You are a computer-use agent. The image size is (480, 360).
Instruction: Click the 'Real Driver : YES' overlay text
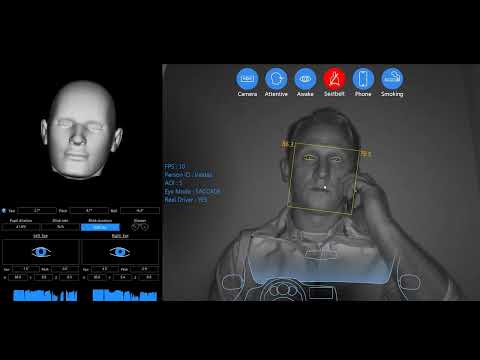pos(186,200)
